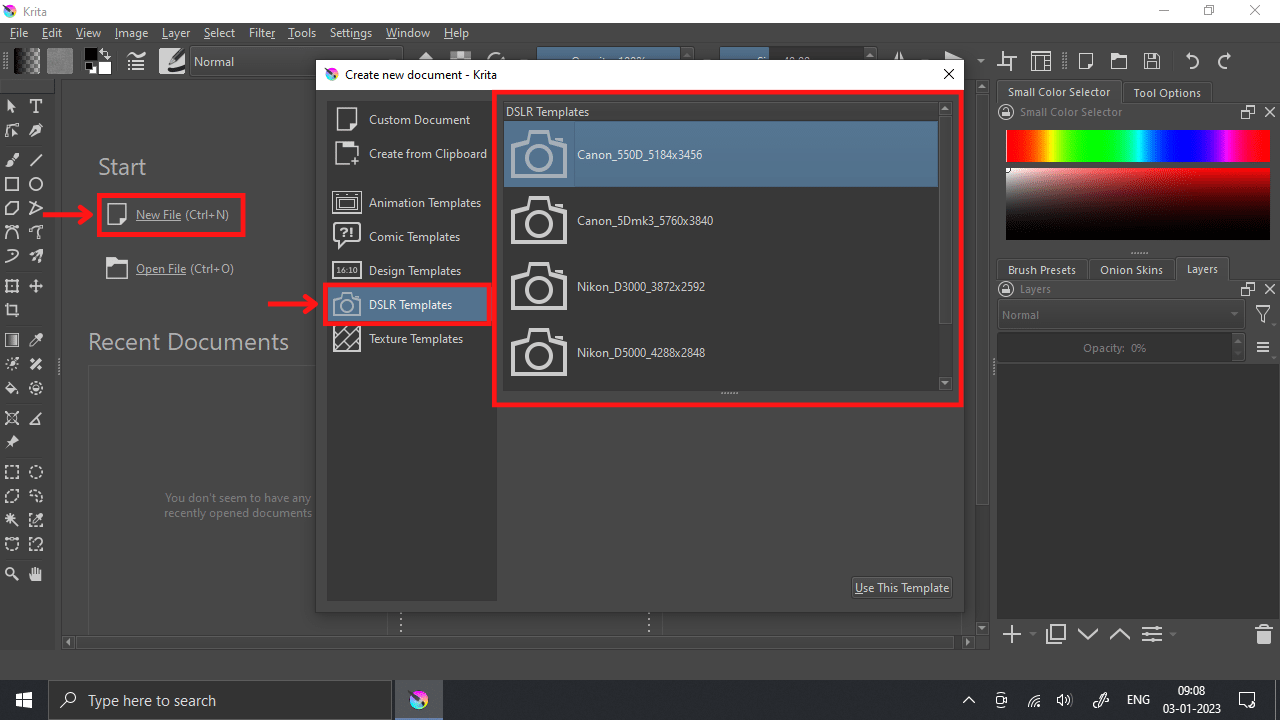Click the Windows taskbar search box

220,700
